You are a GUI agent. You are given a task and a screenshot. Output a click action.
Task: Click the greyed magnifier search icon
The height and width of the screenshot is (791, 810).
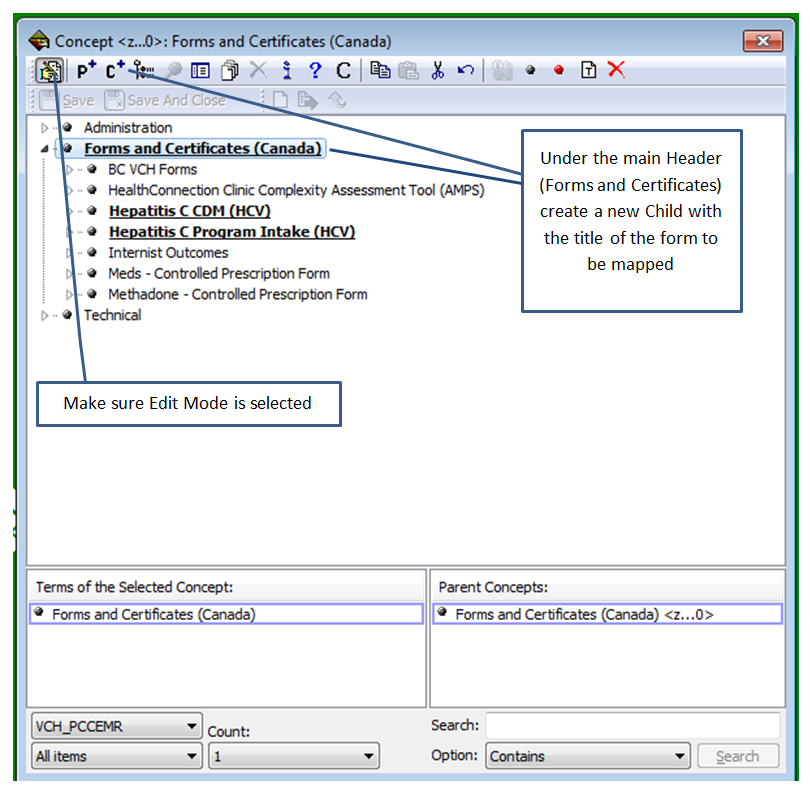pos(173,70)
